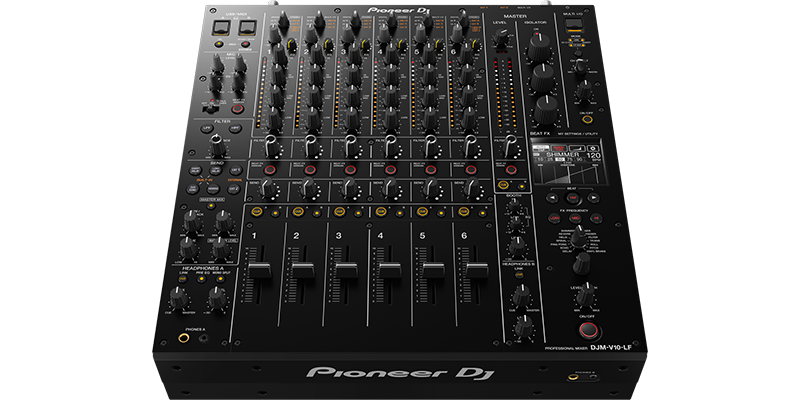800x400 pixels.
Task: Select the Reverb built-in send button
Action: 213,189
